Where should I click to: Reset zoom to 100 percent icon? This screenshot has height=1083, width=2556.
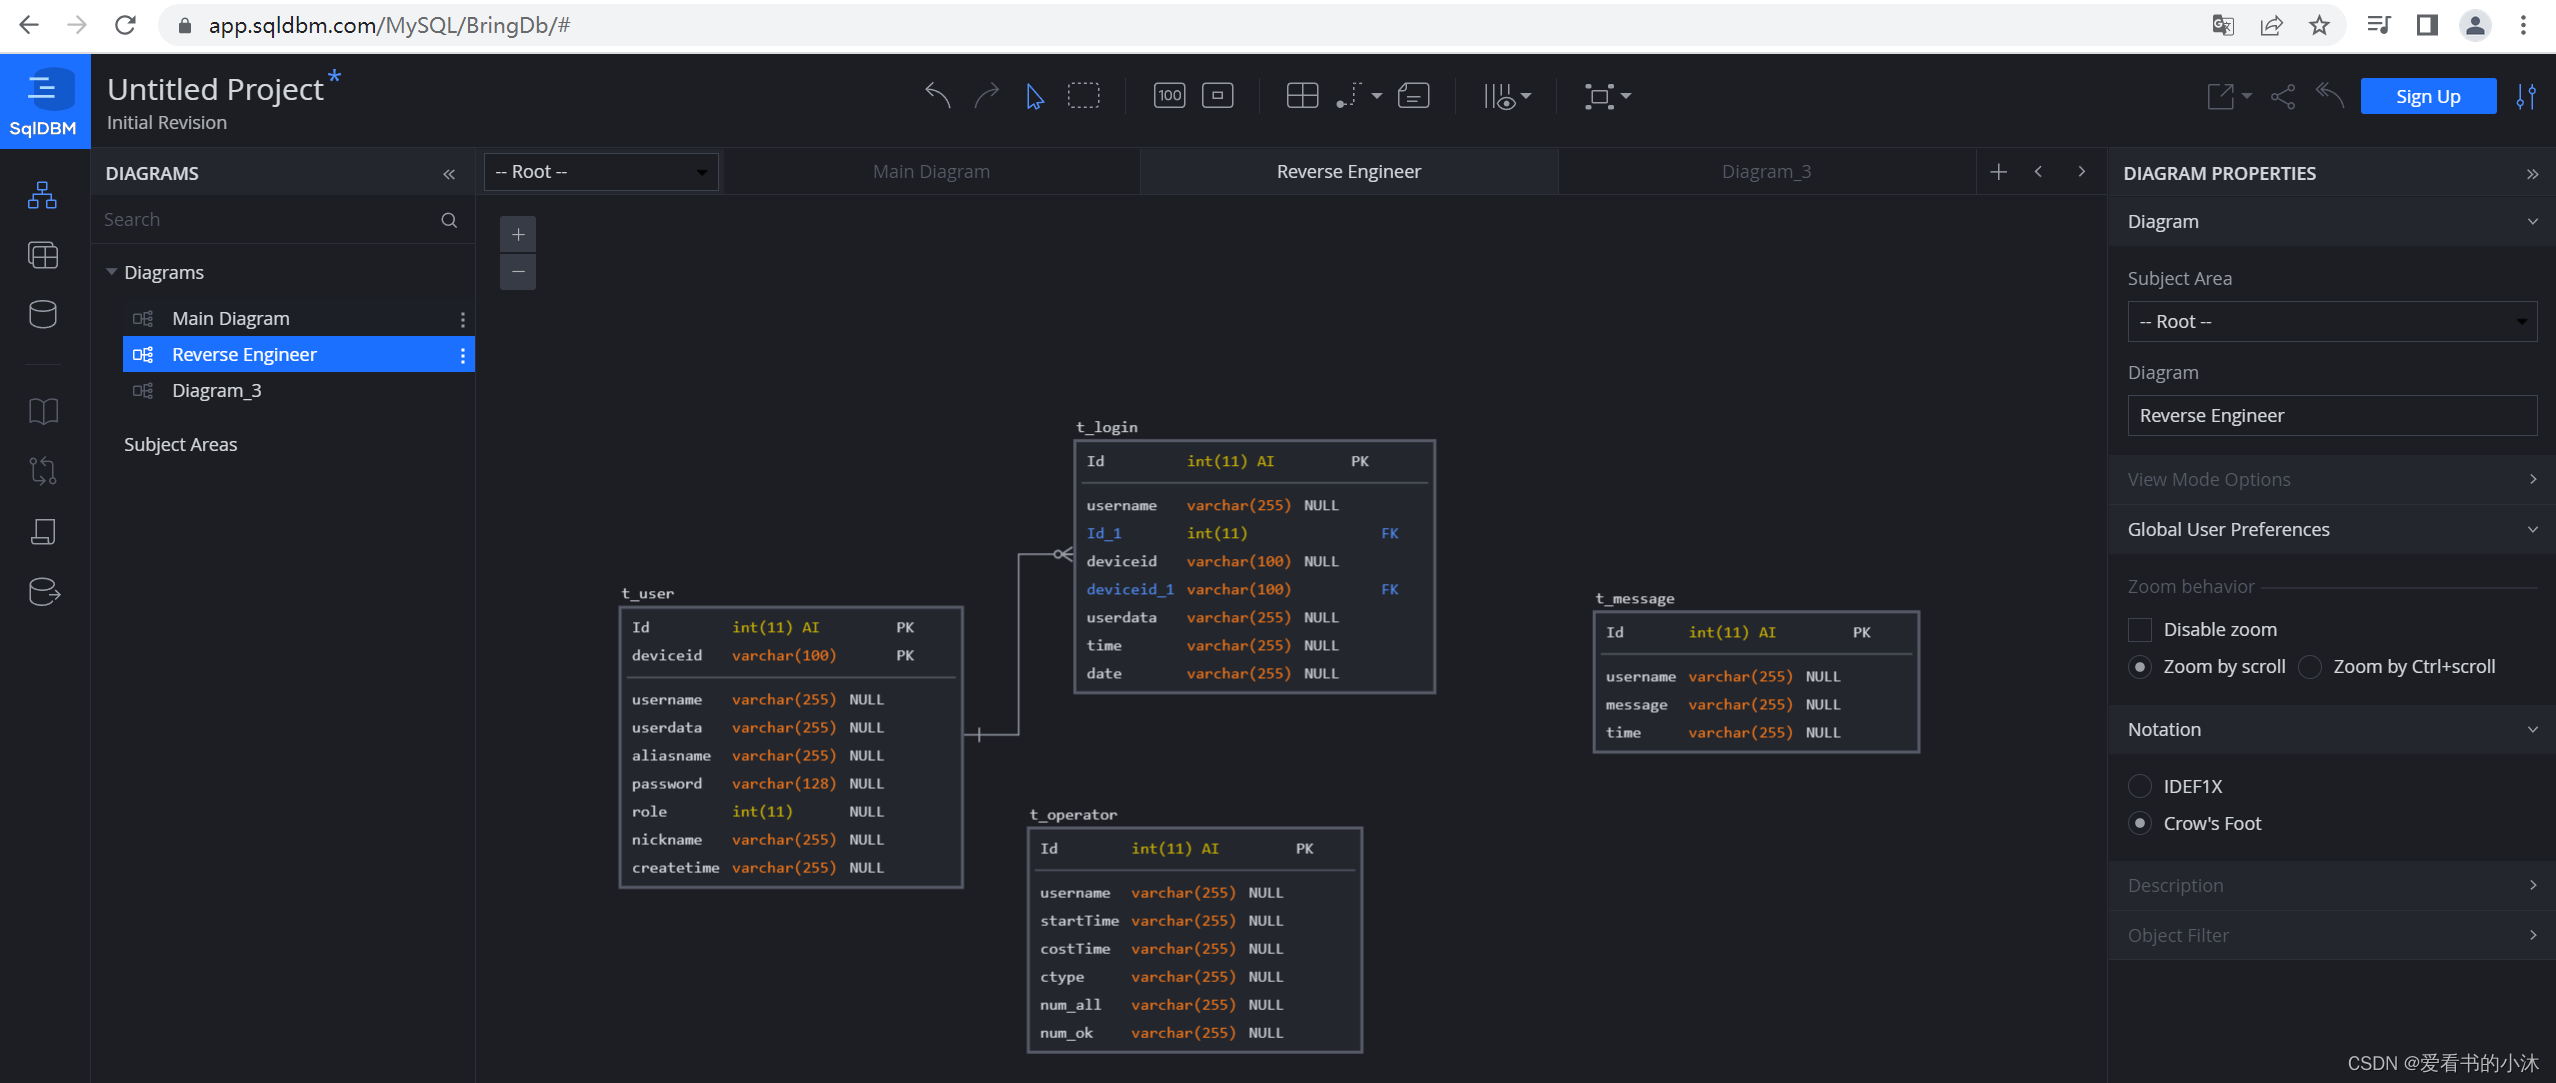[1169, 96]
